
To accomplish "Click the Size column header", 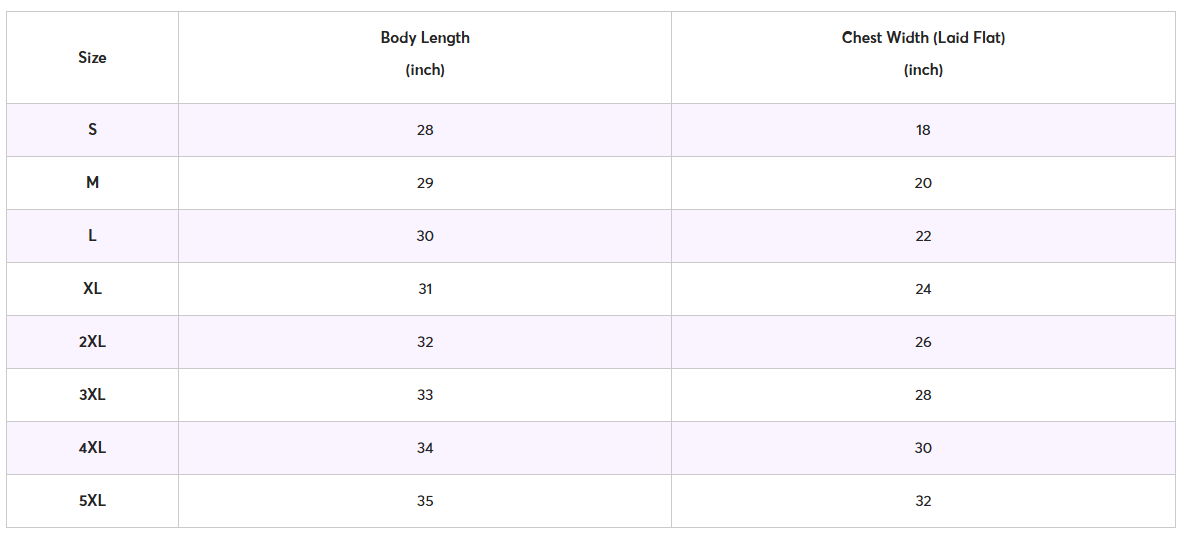I will 92,58.
